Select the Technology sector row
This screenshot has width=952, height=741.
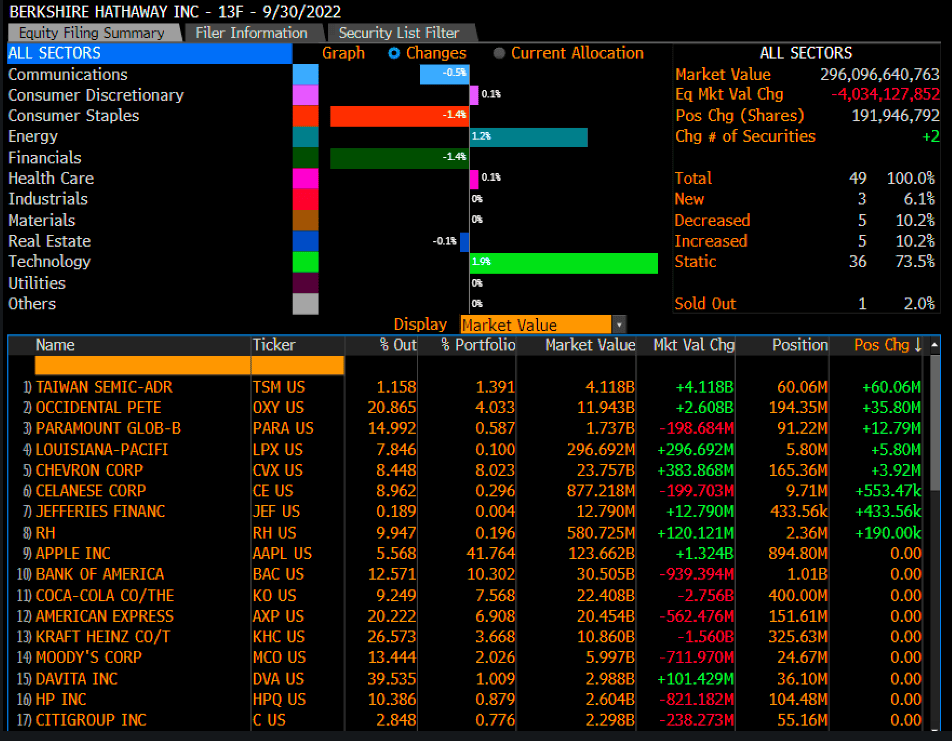149,262
